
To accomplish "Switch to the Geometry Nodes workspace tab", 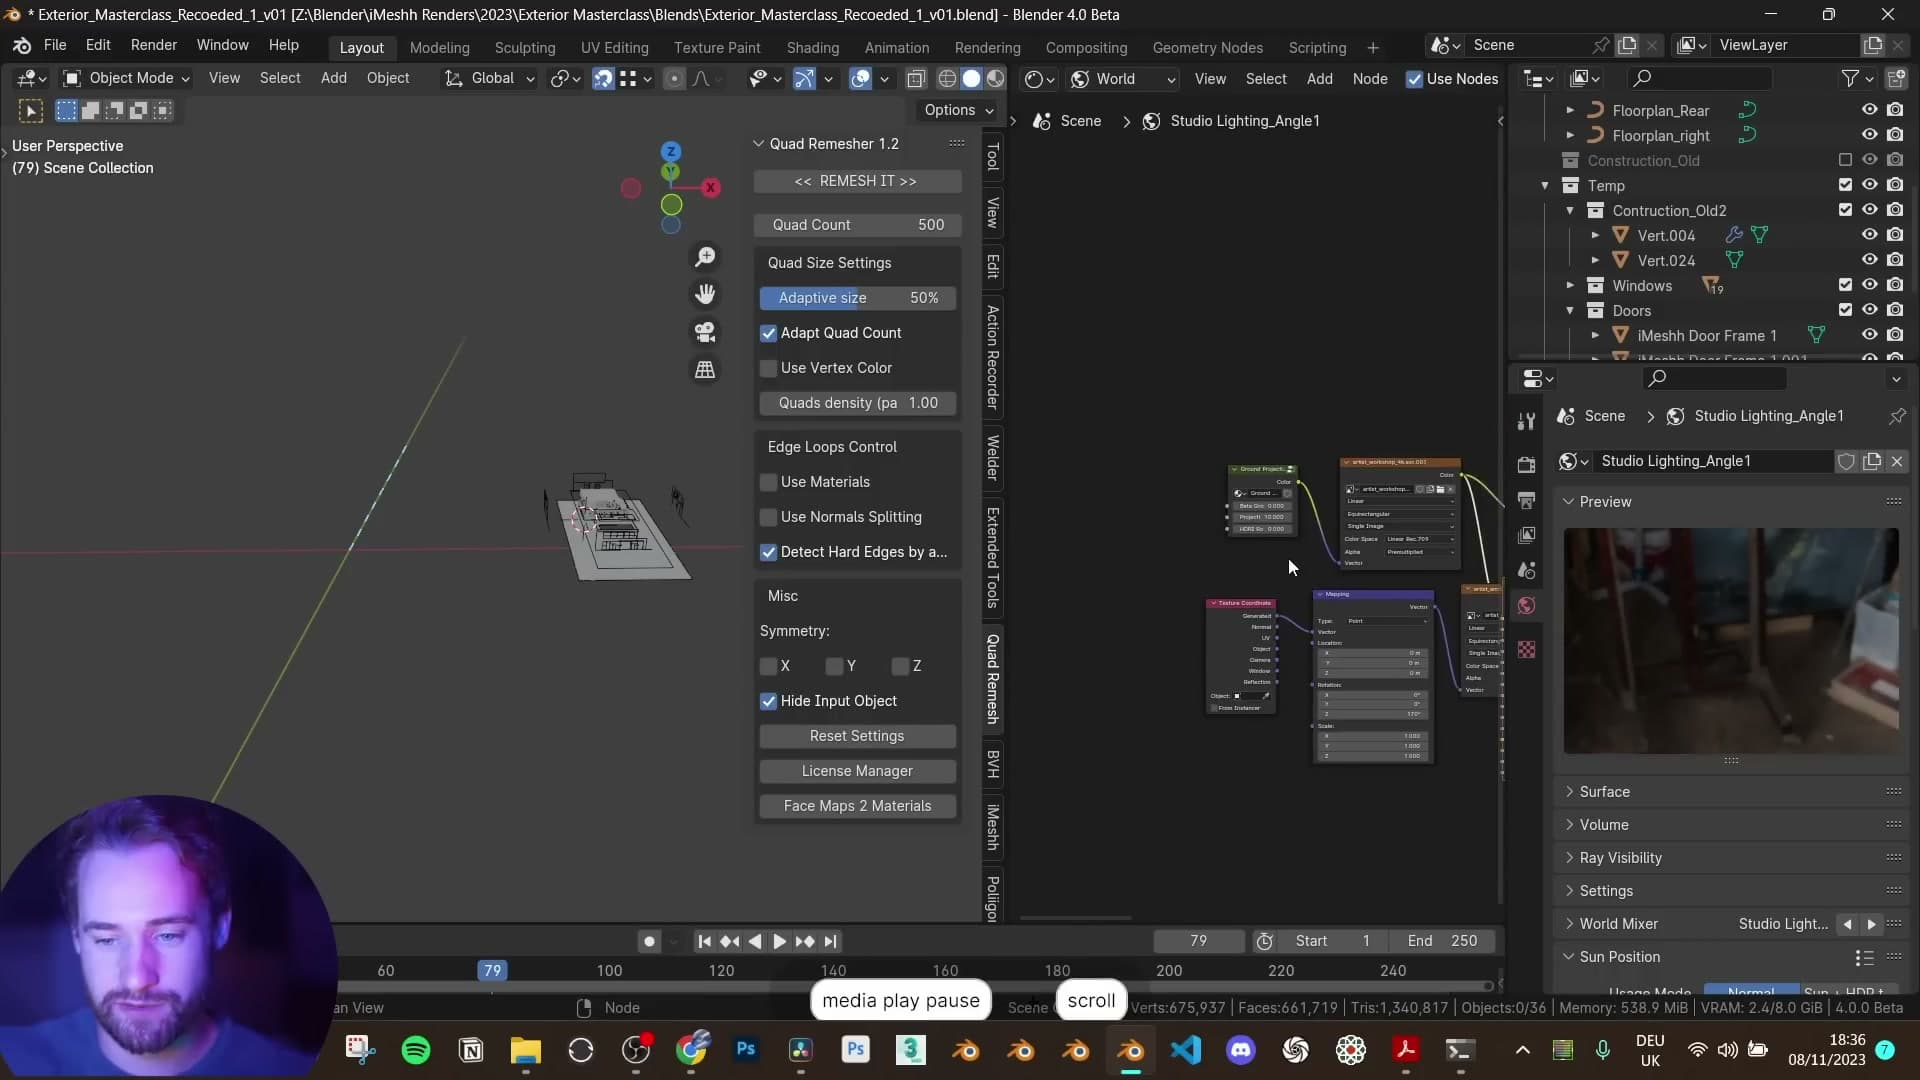I will coord(1207,47).
